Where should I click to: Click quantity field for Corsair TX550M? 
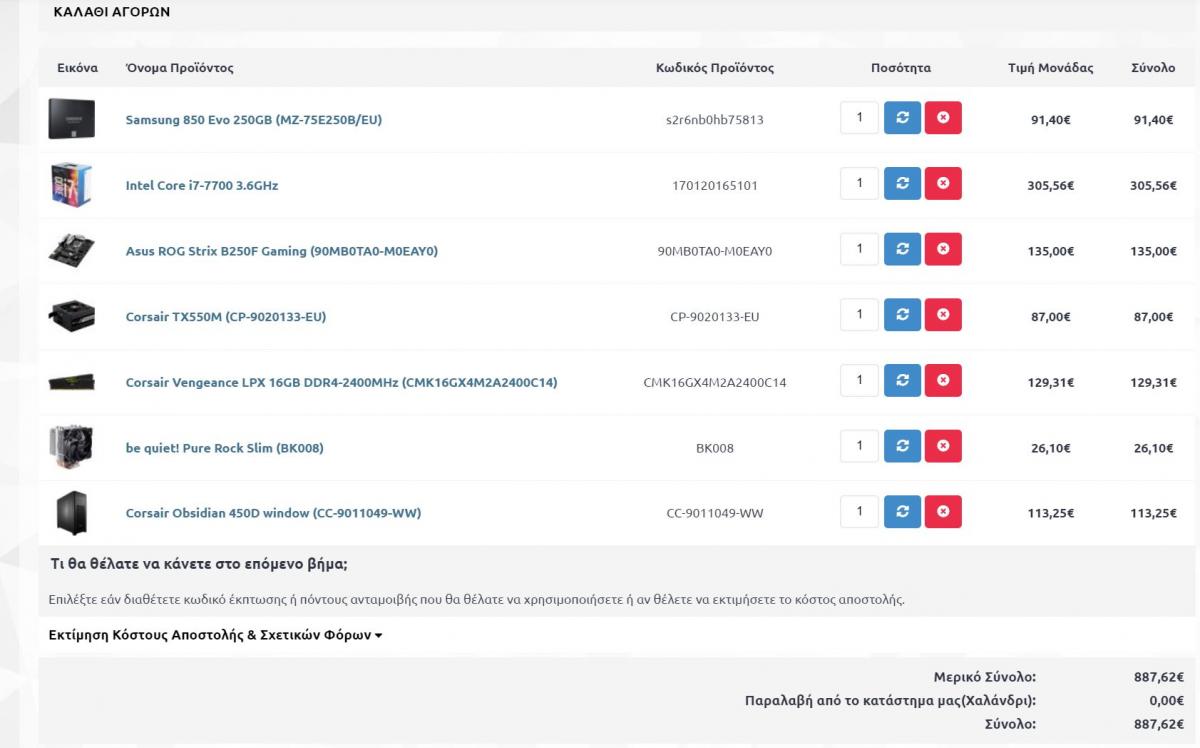point(859,315)
